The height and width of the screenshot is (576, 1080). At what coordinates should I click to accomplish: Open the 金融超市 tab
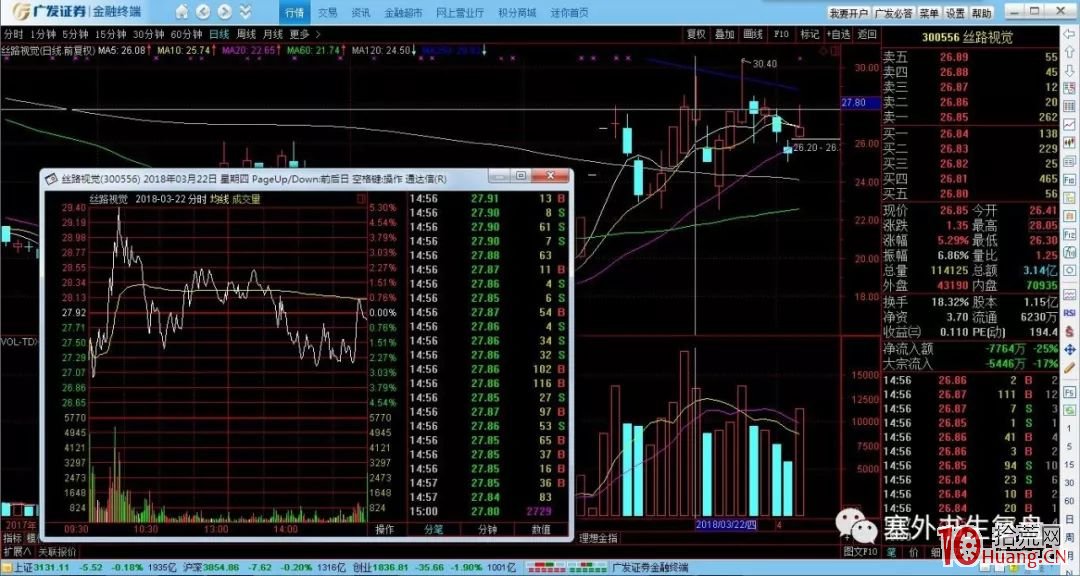click(402, 12)
